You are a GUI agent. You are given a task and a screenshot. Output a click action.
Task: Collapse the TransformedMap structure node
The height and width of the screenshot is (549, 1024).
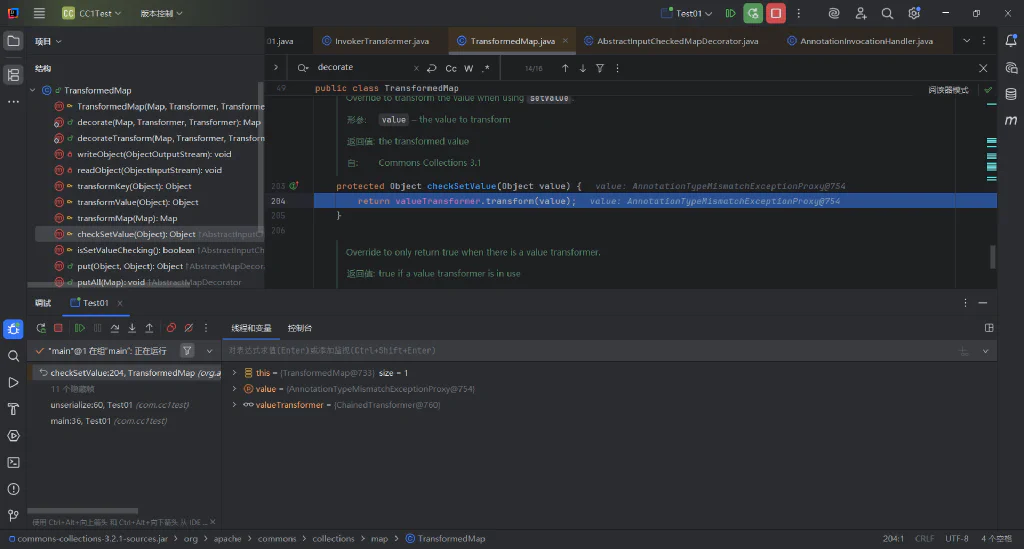coord(33,90)
